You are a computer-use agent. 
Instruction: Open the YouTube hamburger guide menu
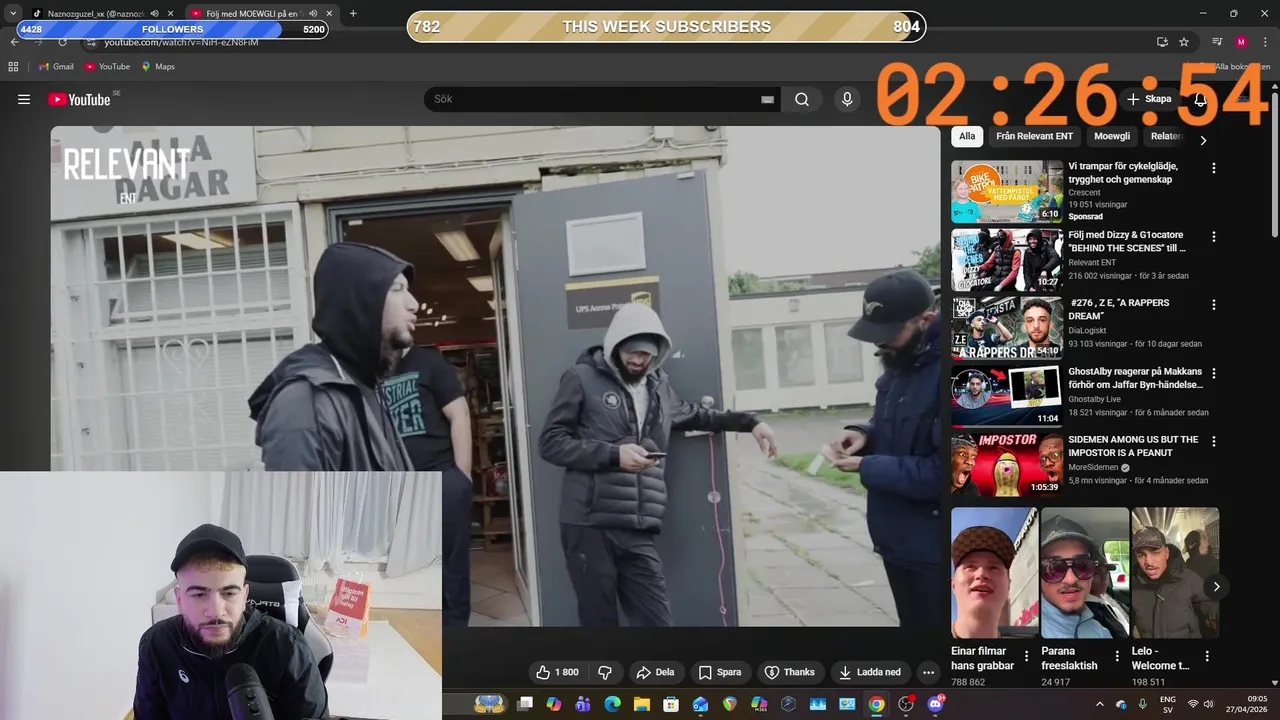pos(24,99)
